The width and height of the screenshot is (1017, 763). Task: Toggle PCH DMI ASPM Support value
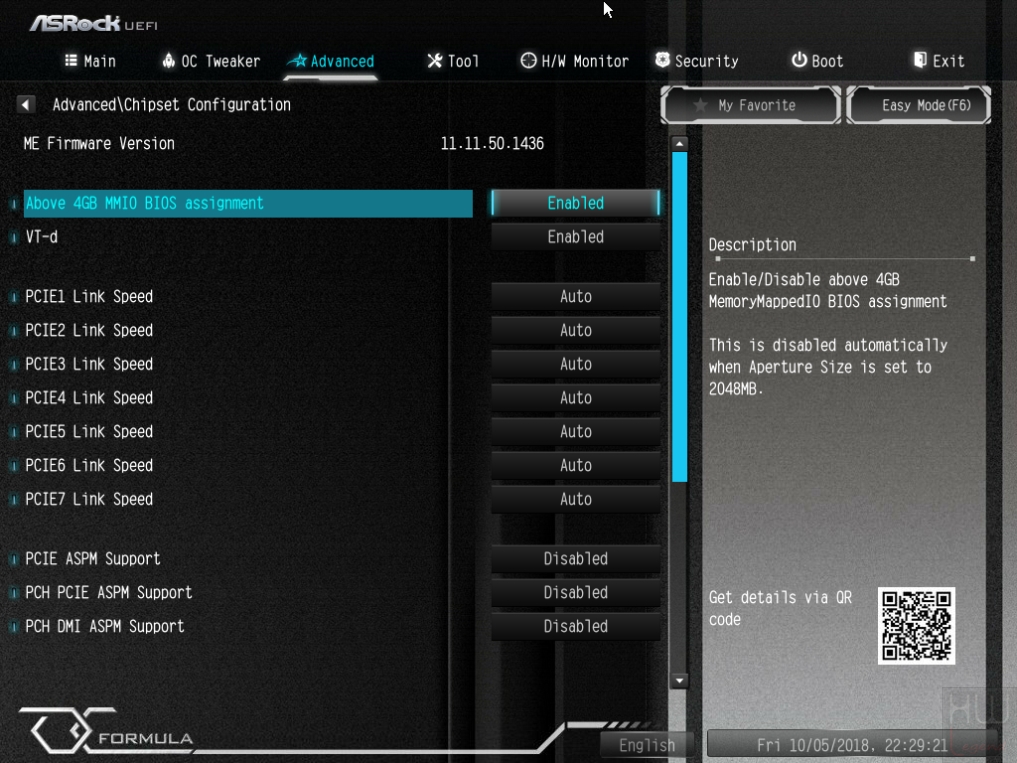click(576, 626)
